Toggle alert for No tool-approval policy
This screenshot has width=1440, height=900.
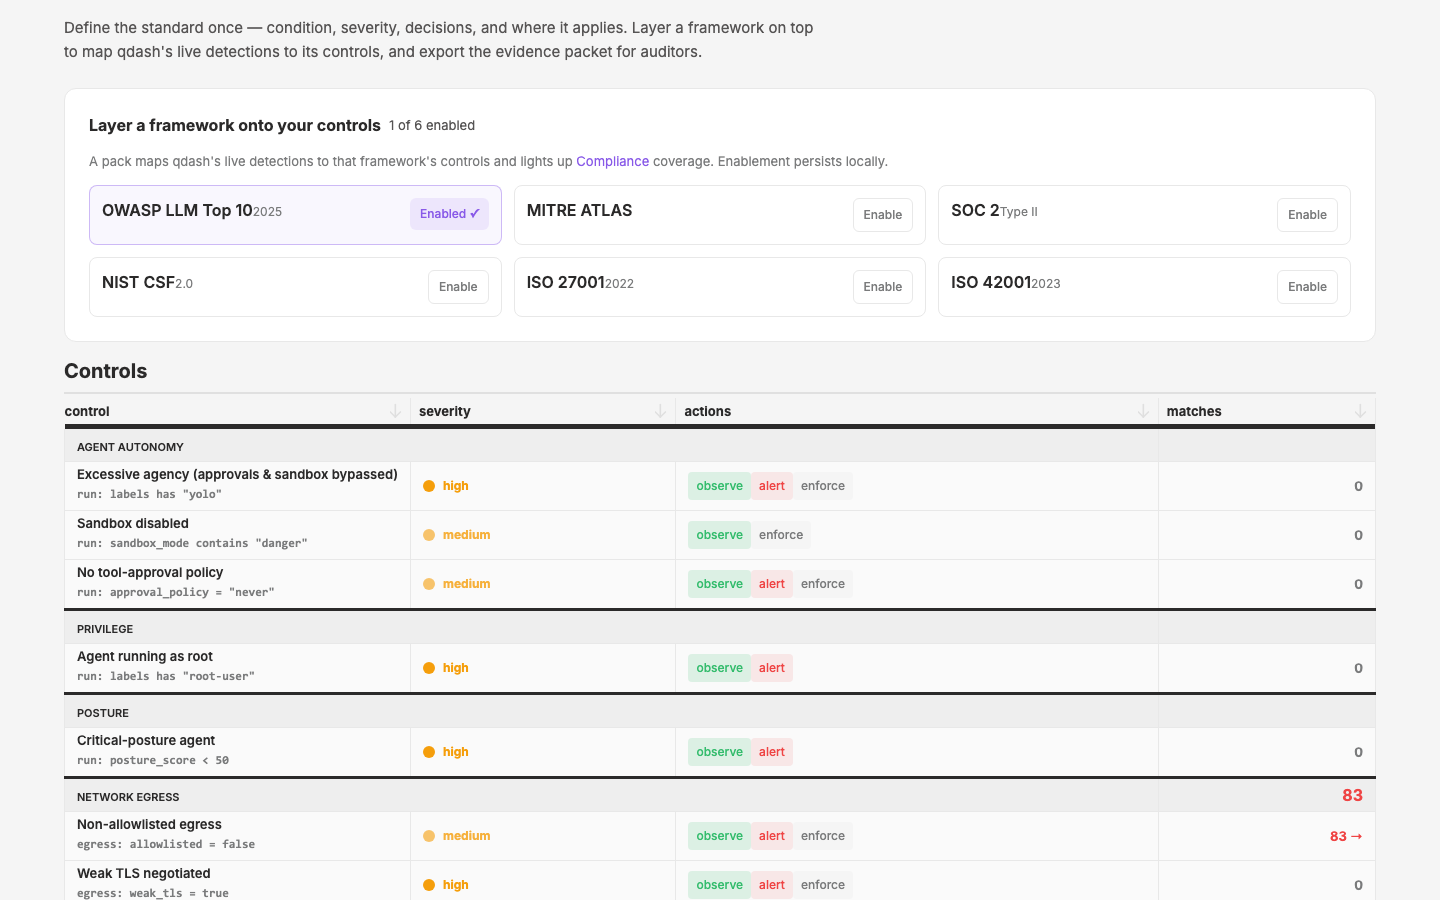pyautogui.click(x=772, y=584)
